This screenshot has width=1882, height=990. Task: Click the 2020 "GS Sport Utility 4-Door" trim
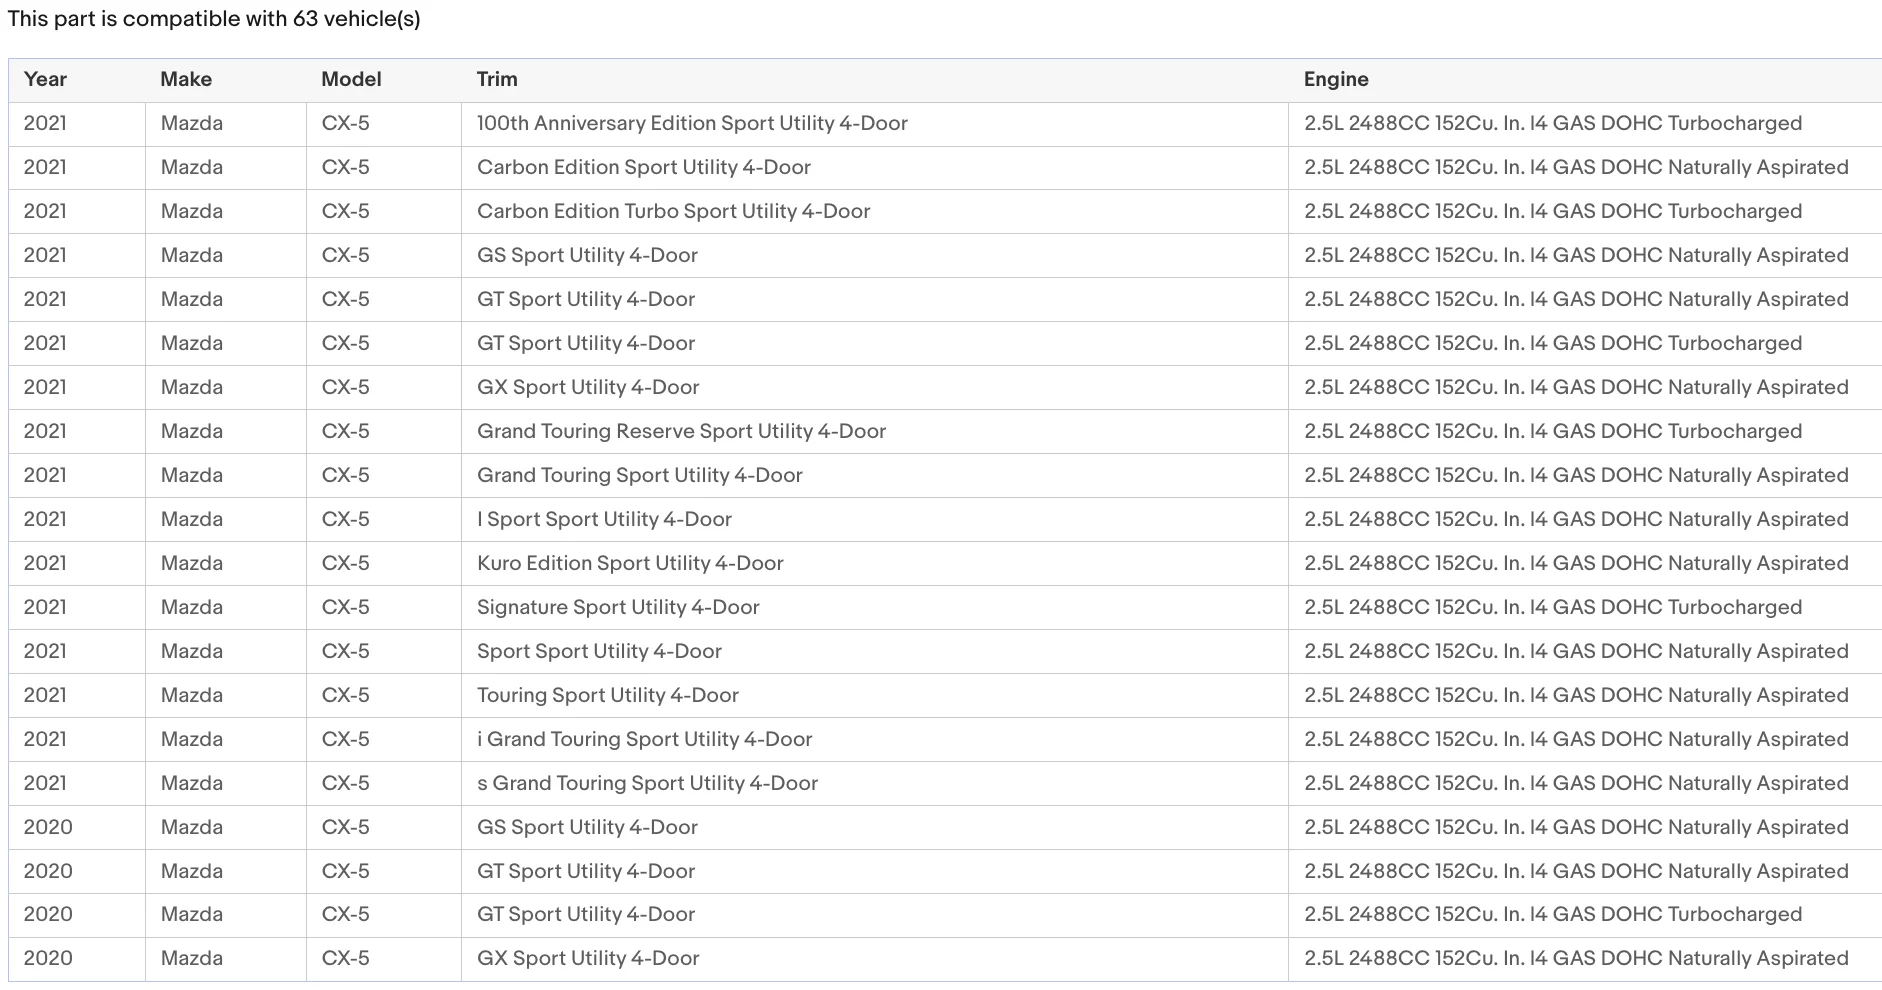587,827
